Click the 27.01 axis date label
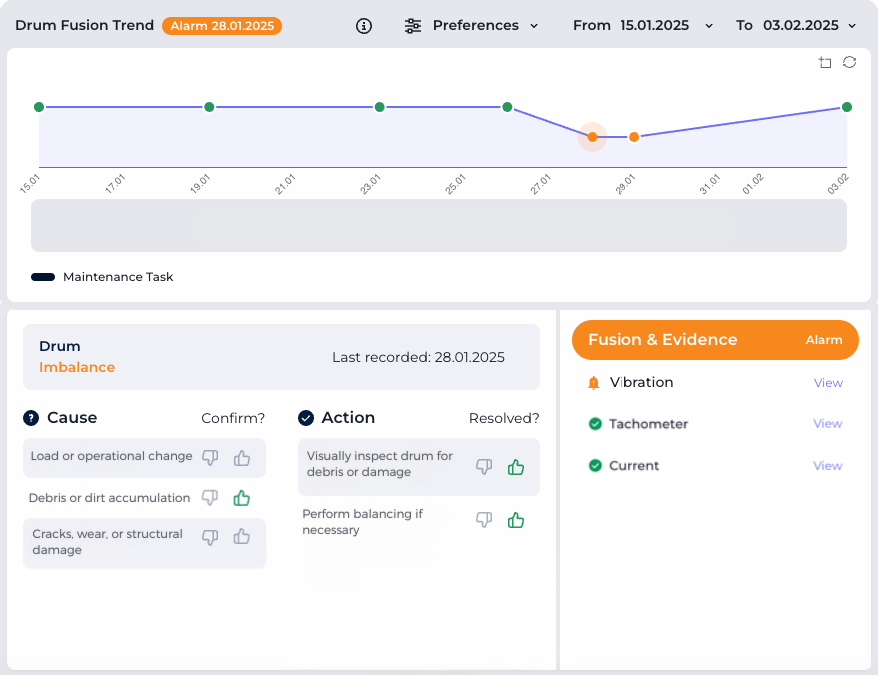This screenshot has width=878, height=675. pyautogui.click(x=540, y=184)
